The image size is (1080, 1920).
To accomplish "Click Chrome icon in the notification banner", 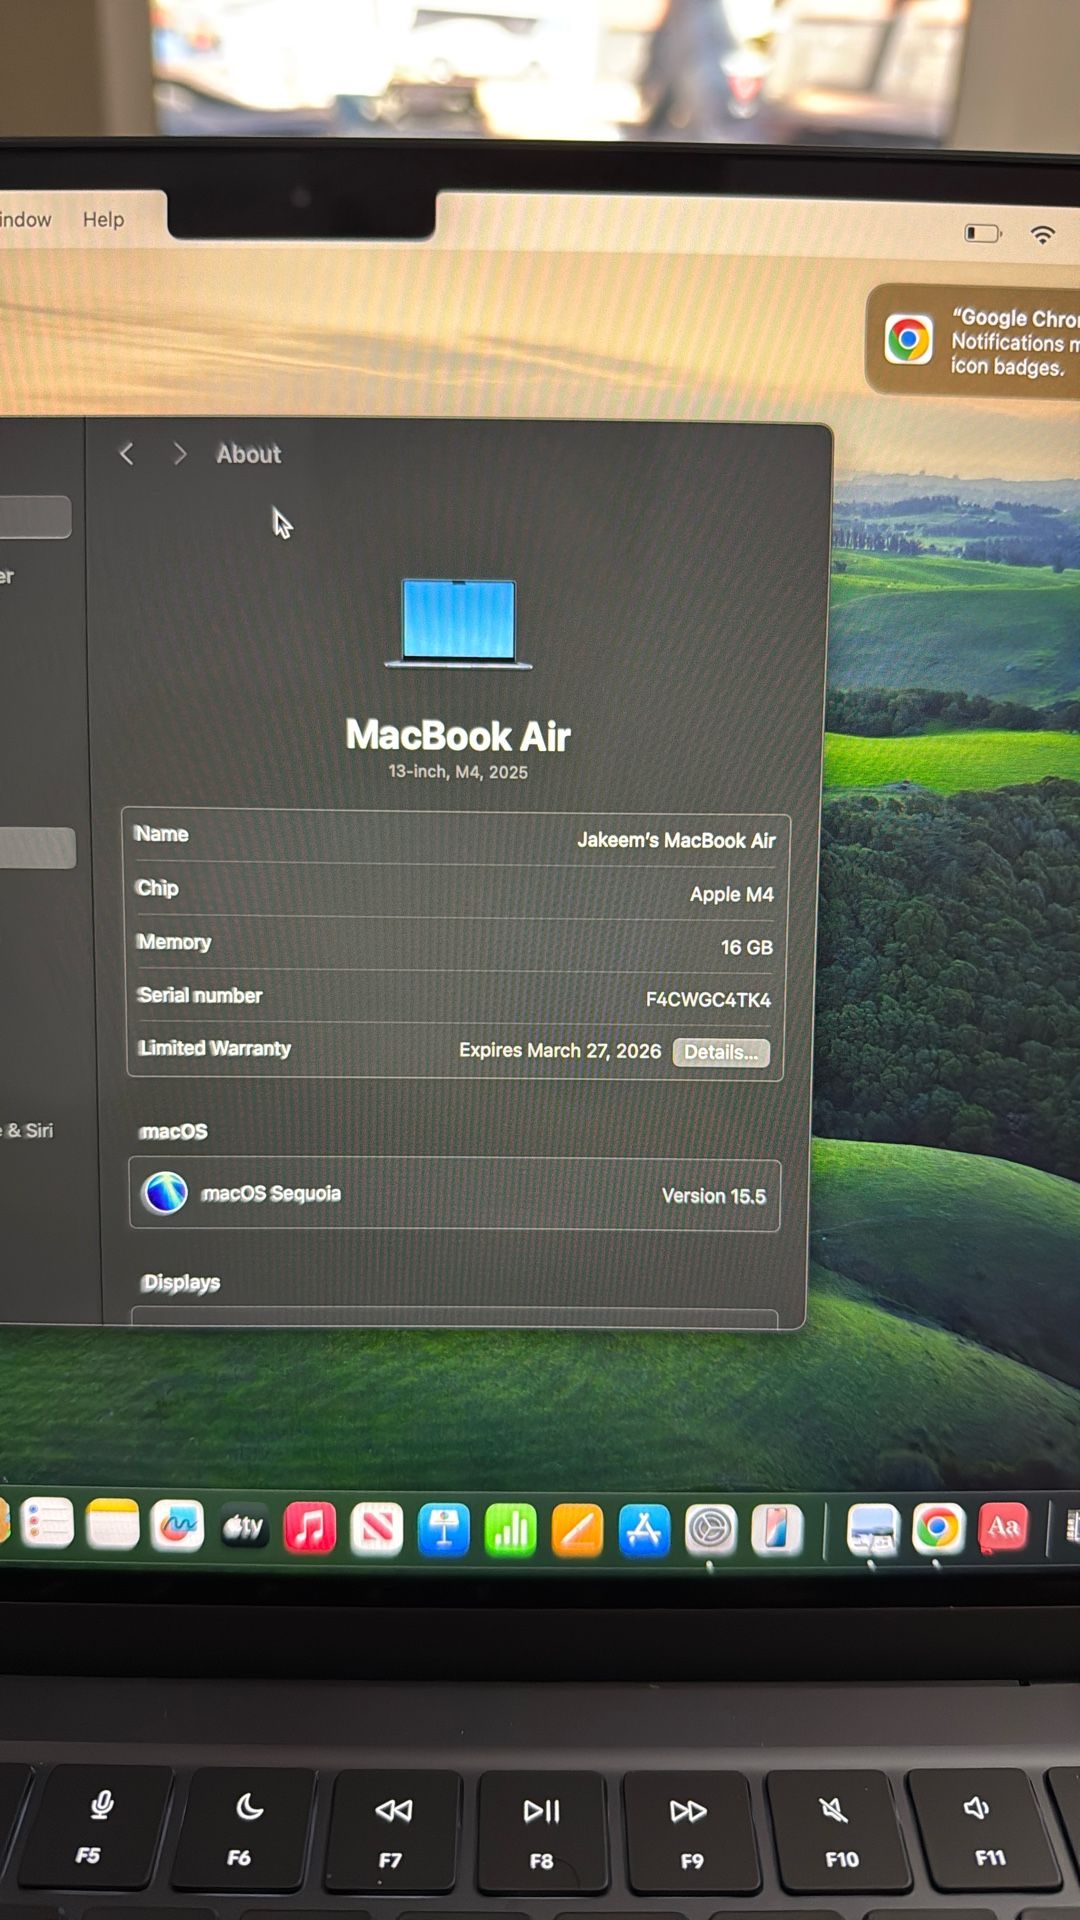I will click(x=908, y=339).
